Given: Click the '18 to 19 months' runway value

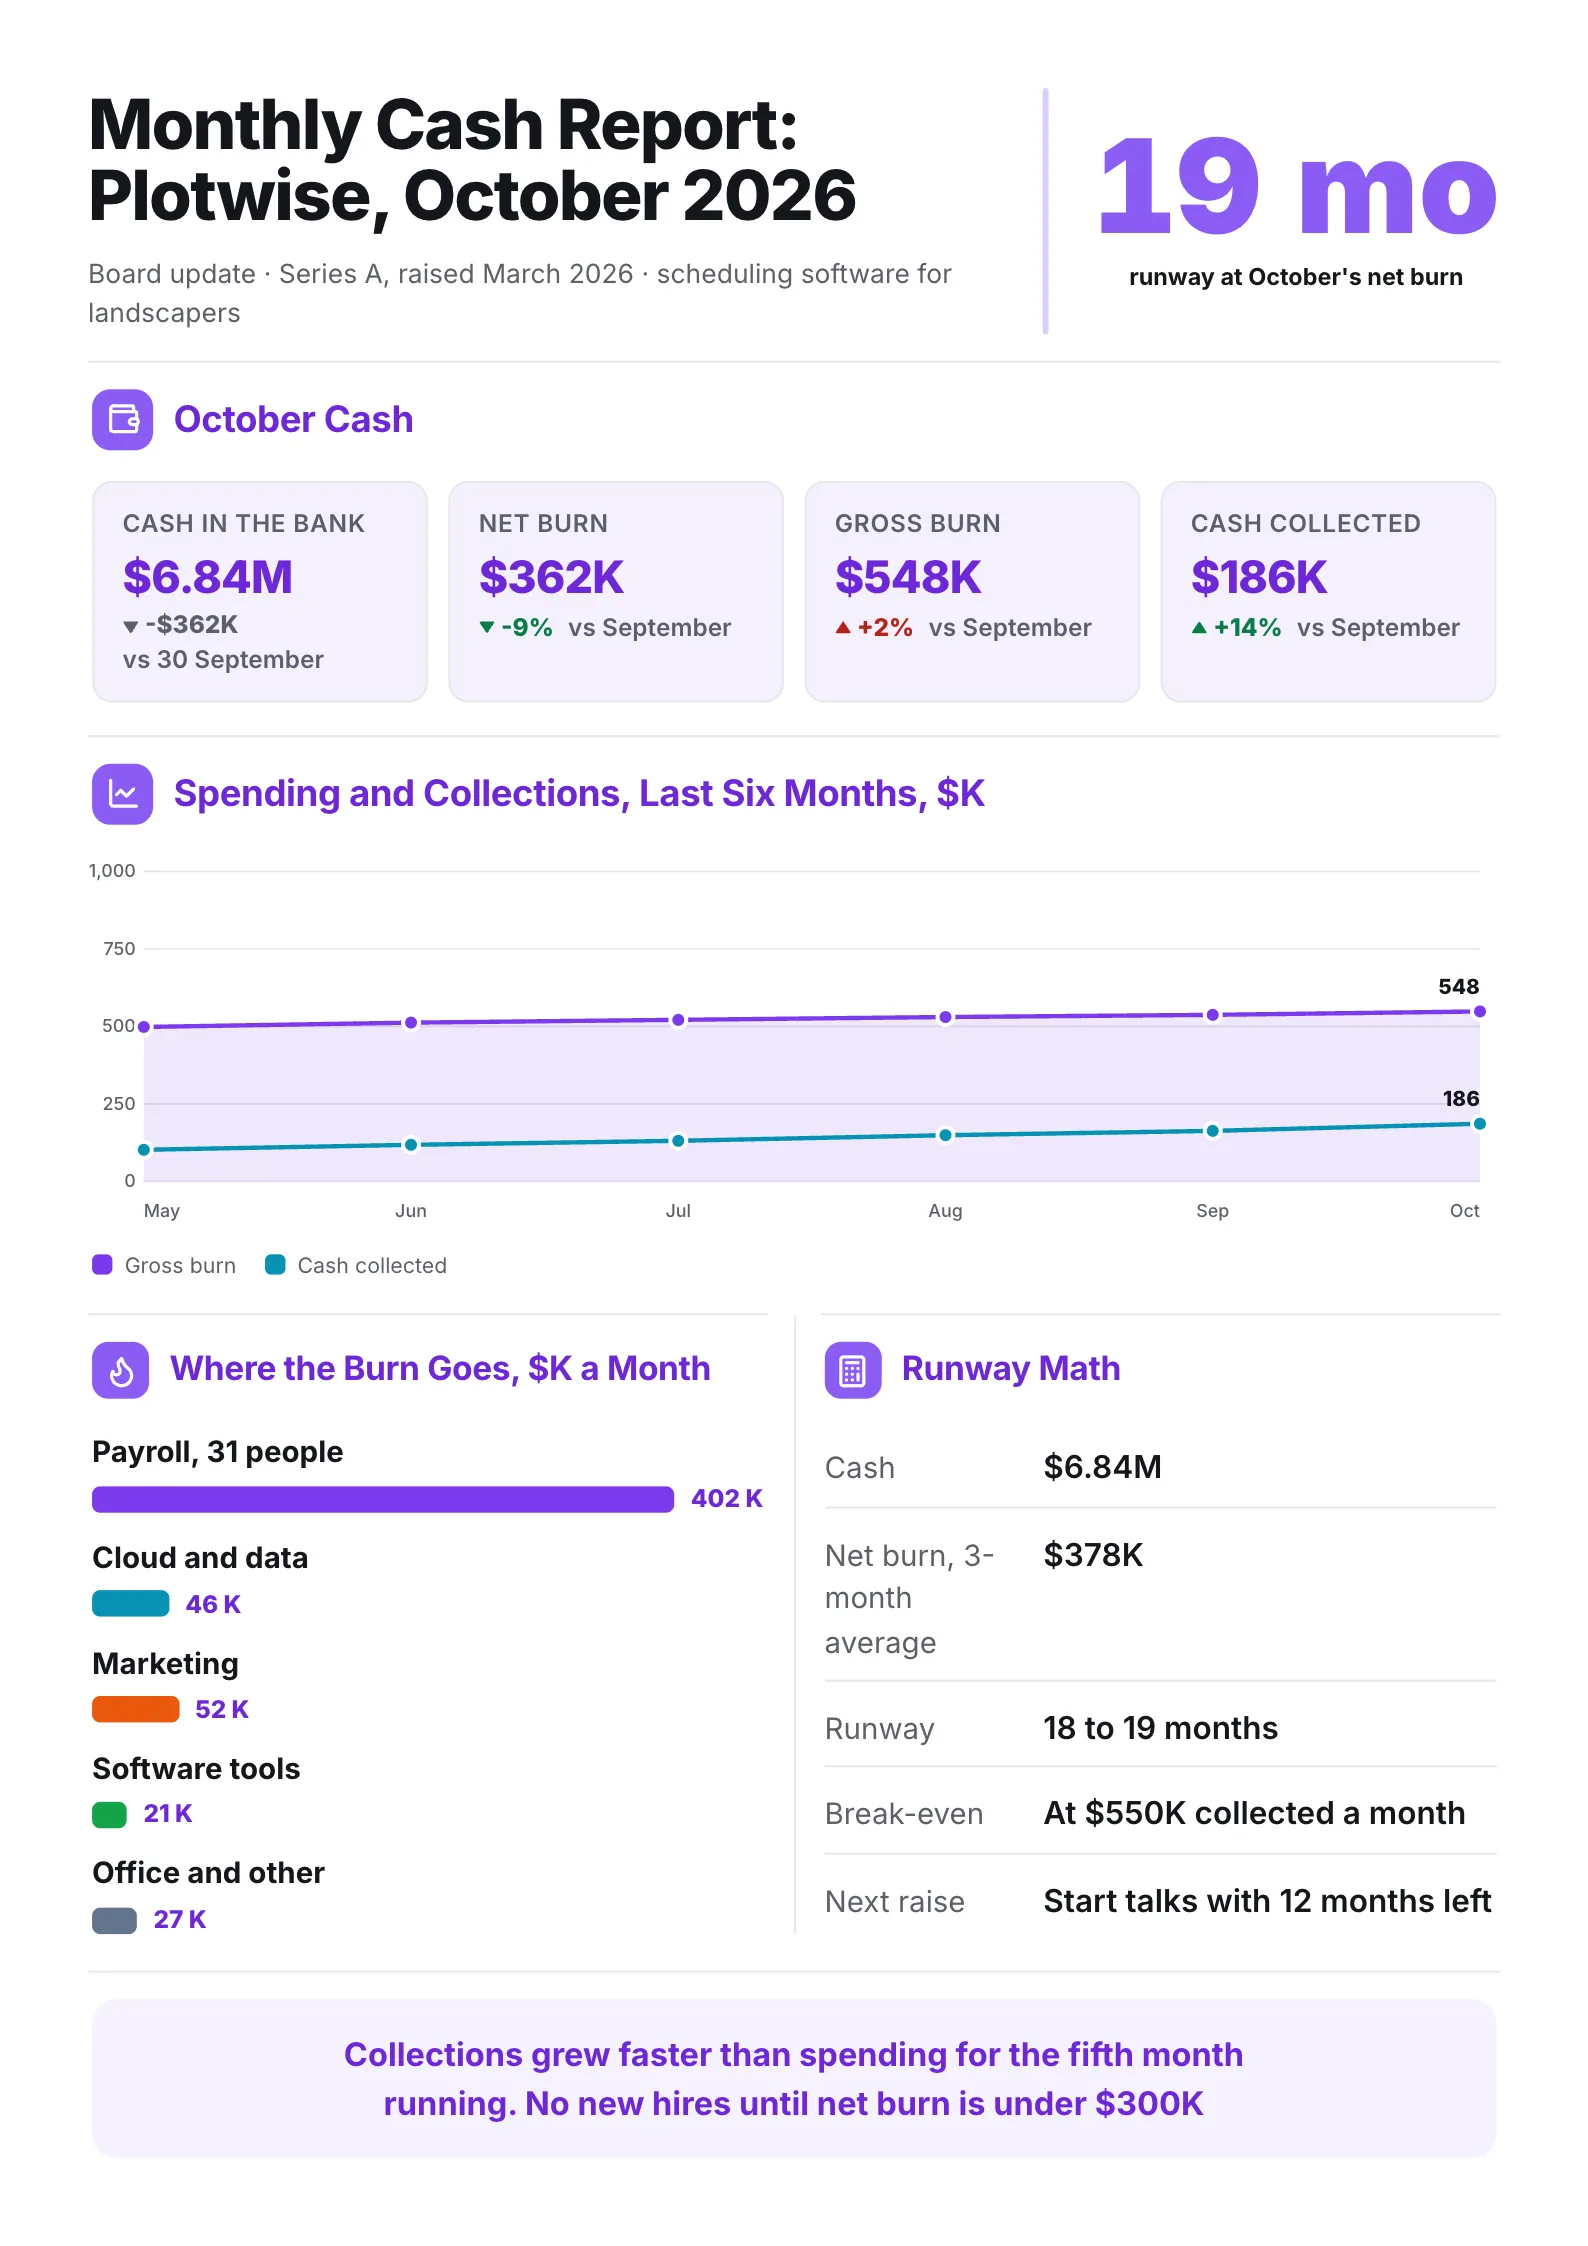Looking at the screenshot, I should tap(1161, 1728).
